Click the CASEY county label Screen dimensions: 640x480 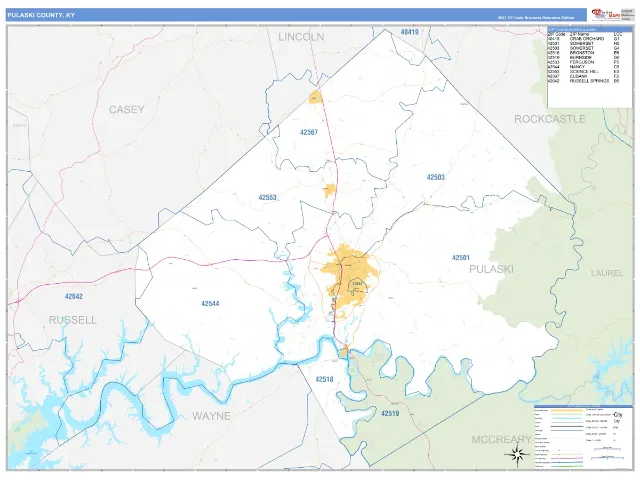pyautogui.click(x=127, y=109)
